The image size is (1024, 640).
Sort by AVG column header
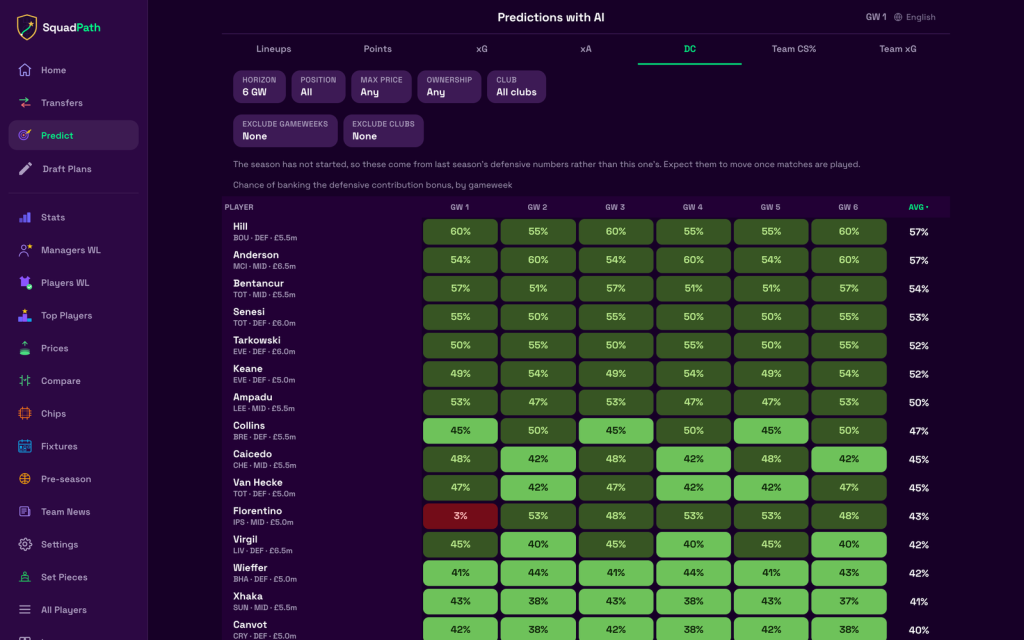point(918,207)
